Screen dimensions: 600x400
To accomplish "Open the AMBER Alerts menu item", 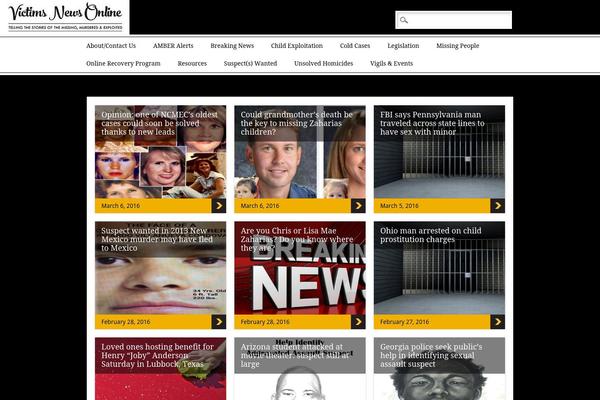I will (x=173, y=46).
